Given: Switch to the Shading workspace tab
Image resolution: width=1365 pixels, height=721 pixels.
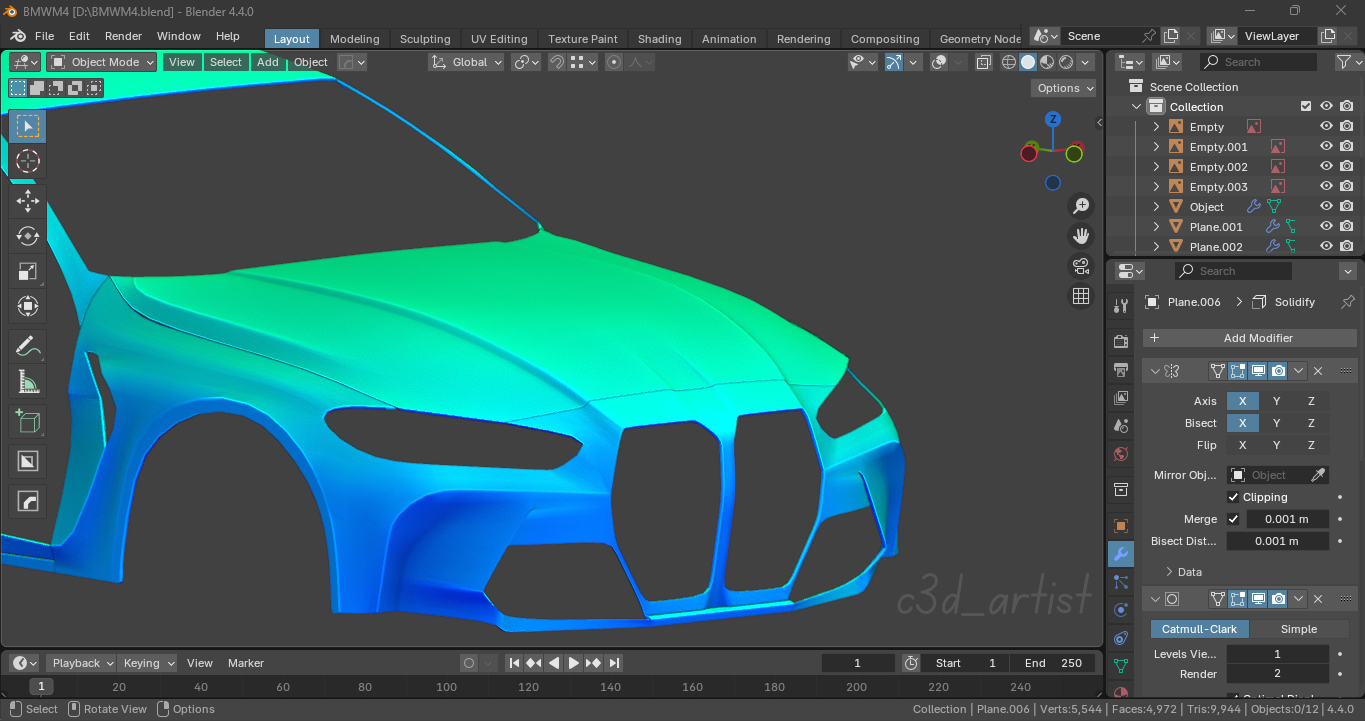Looking at the screenshot, I should (660, 39).
